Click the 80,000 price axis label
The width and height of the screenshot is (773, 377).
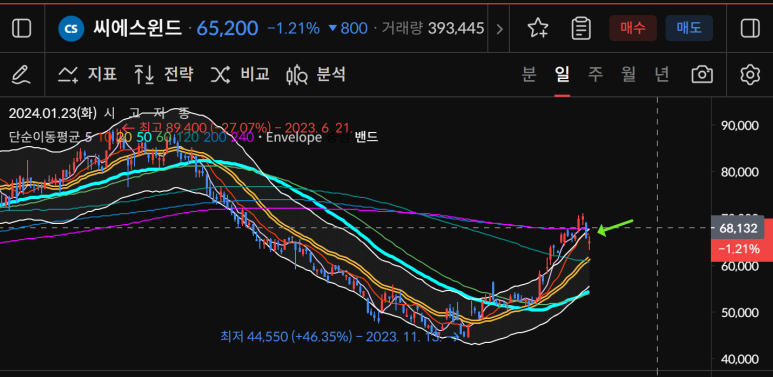pos(739,172)
